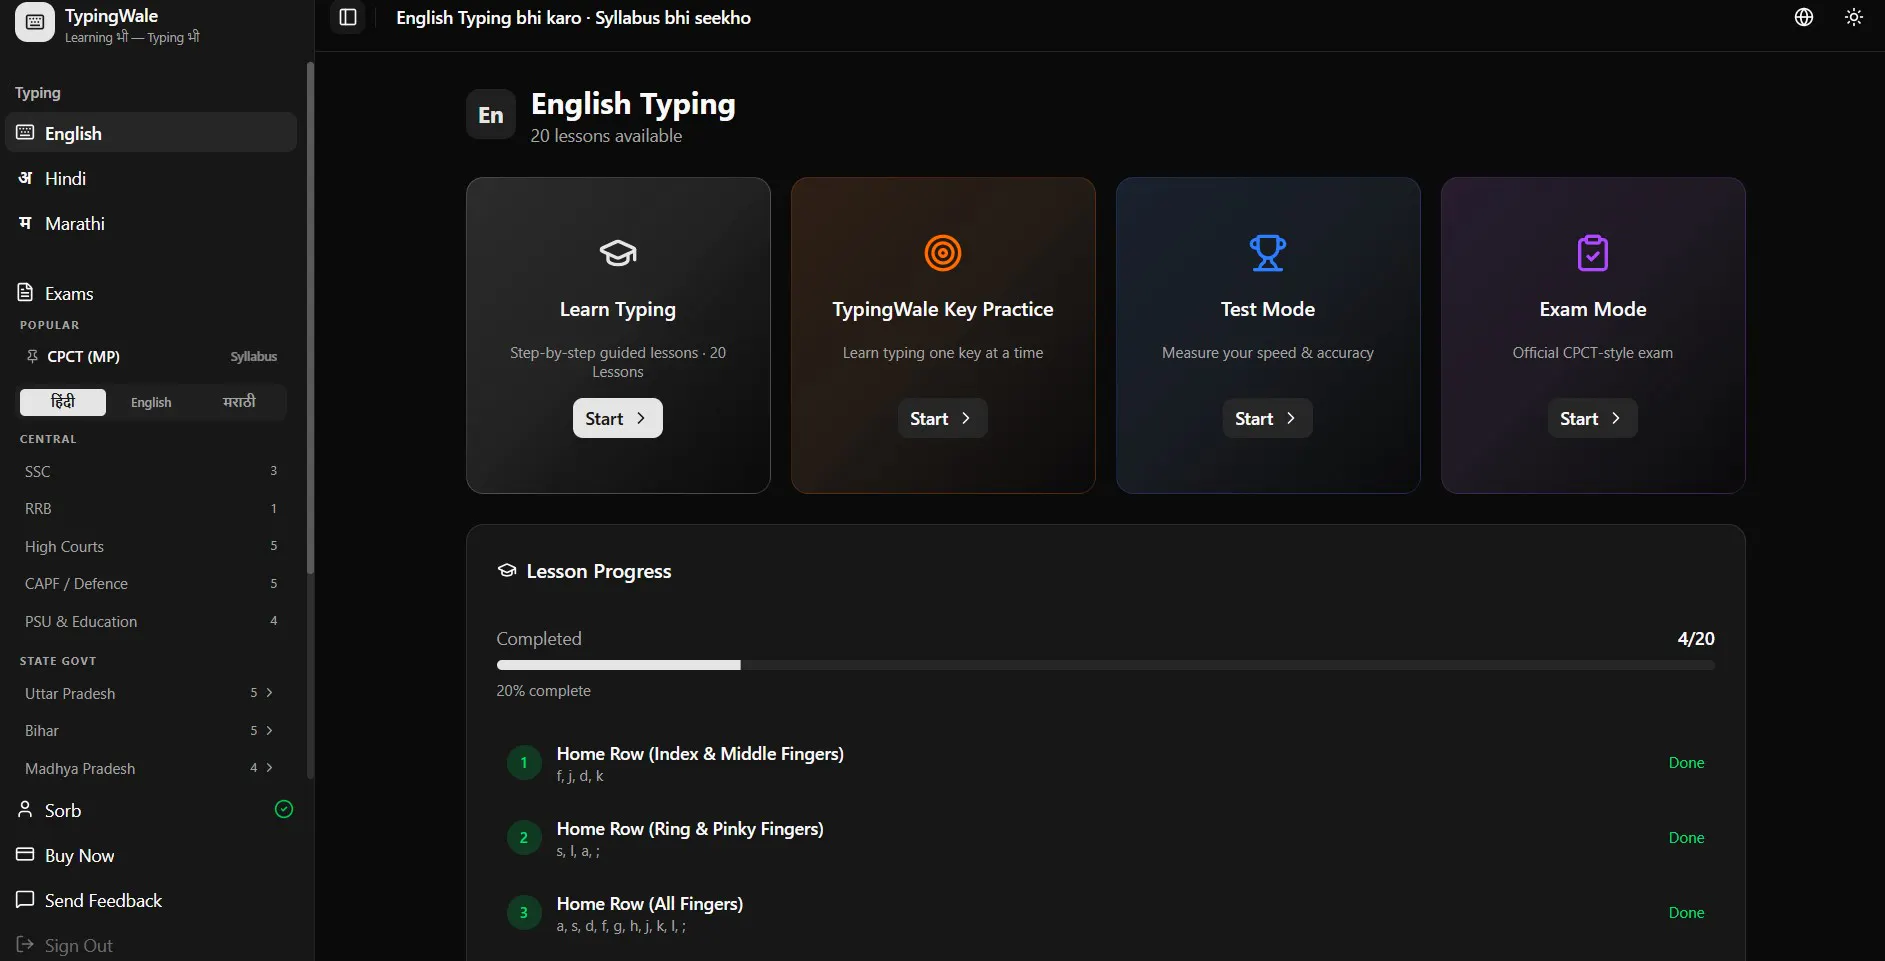Click the green verified check icon
The width and height of the screenshot is (1885, 961).
tap(284, 809)
